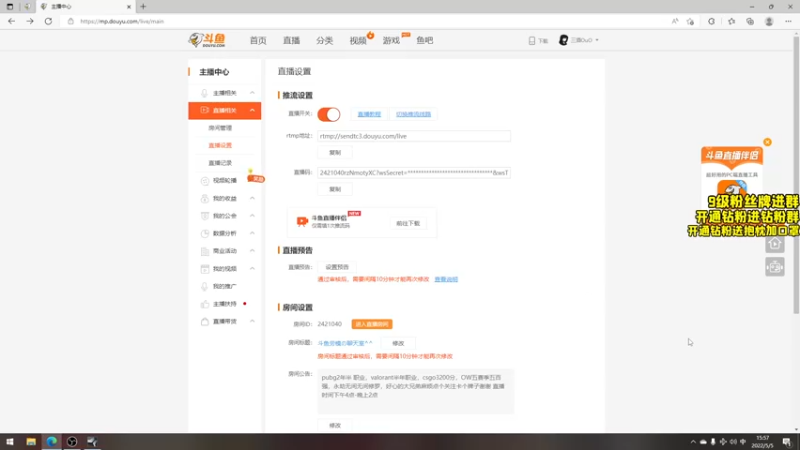Open a new browser tab

(143, 7)
